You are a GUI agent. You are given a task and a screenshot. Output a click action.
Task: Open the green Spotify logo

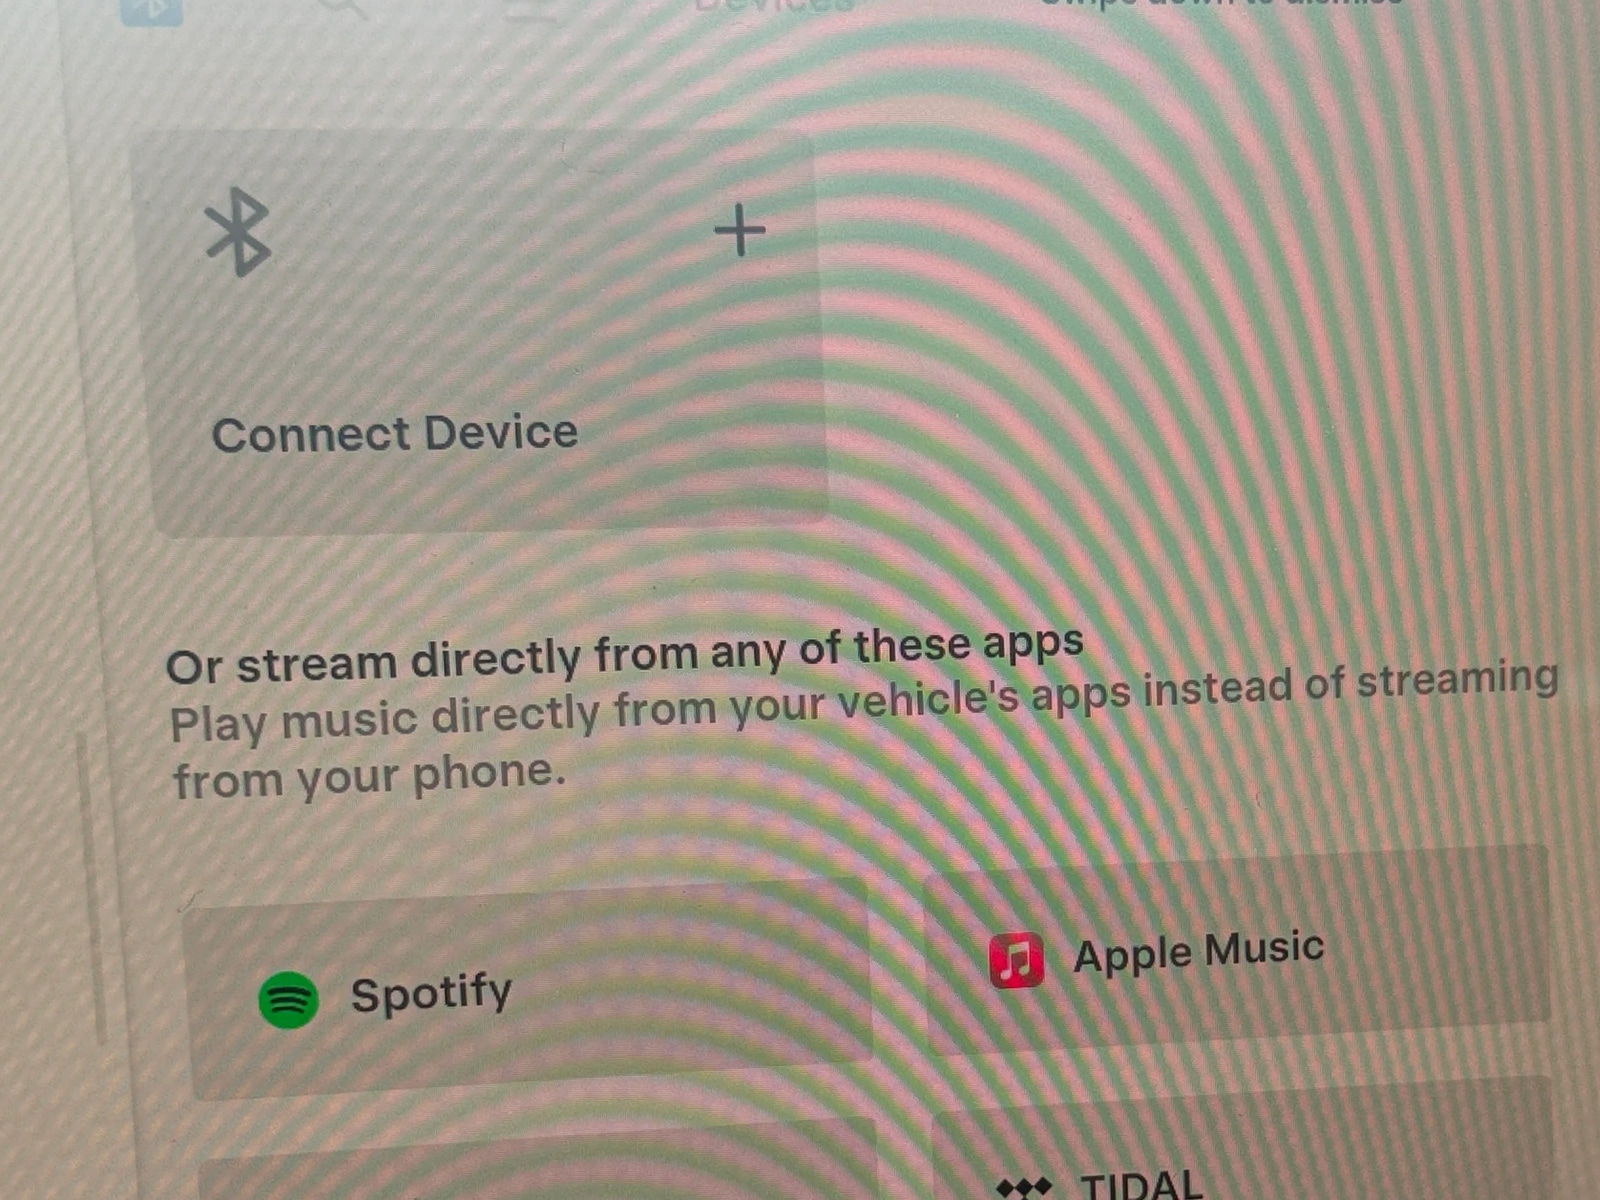tap(288, 1000)
